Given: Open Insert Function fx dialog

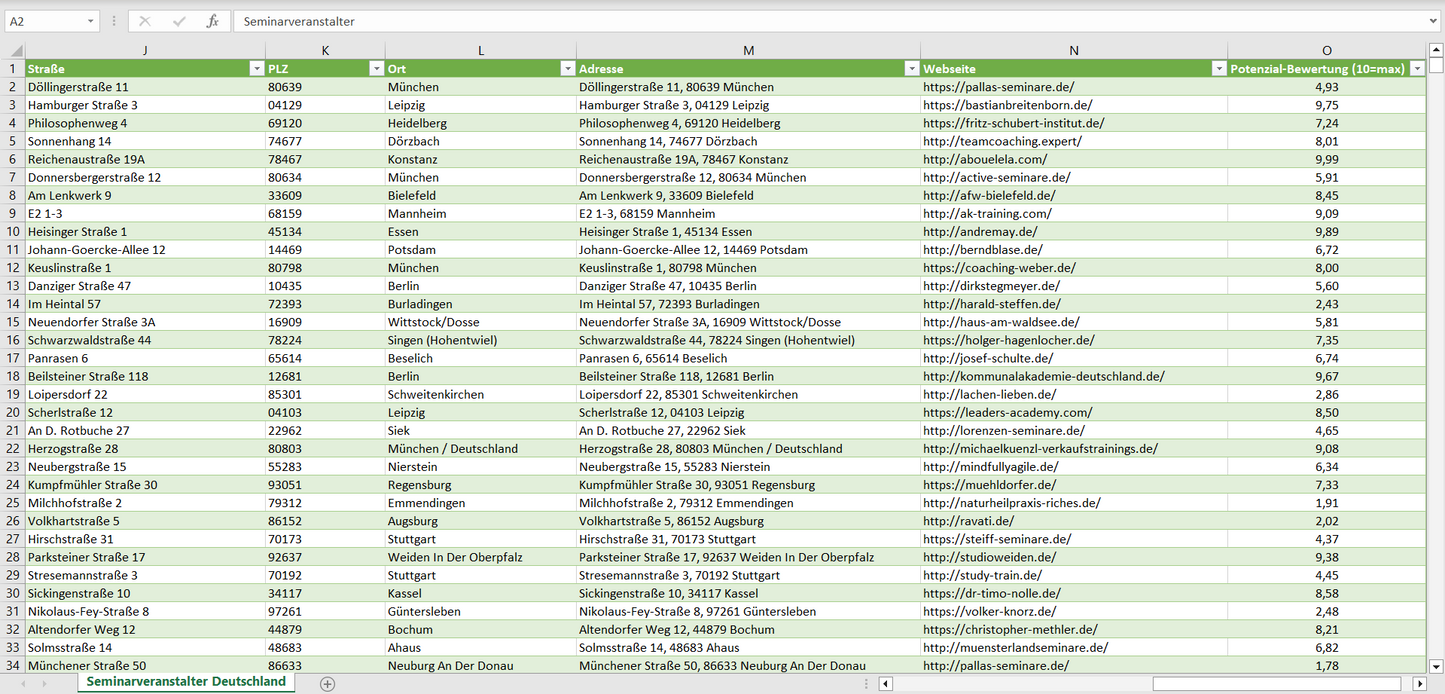Looking at the screenshot, I should 212,21.
